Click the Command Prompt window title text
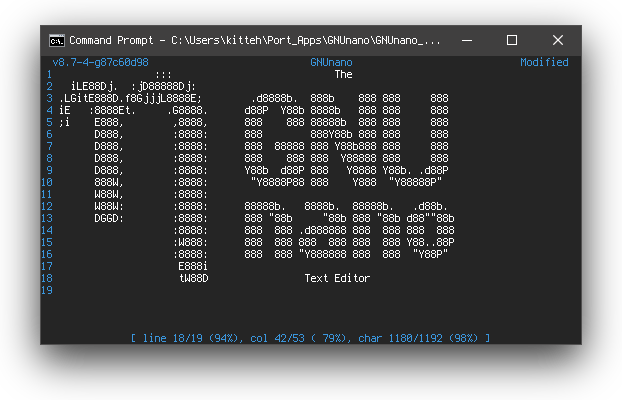This screenshot has height=400, width=622. click(255, 40)
